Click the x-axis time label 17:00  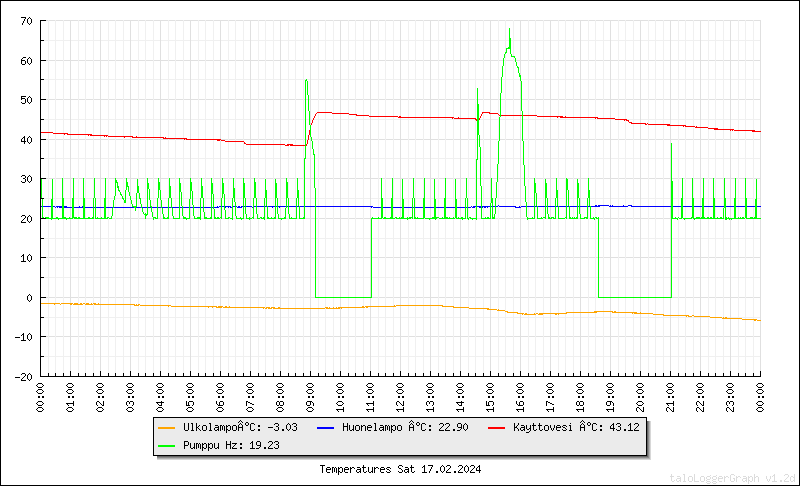[x=551, y=398]
